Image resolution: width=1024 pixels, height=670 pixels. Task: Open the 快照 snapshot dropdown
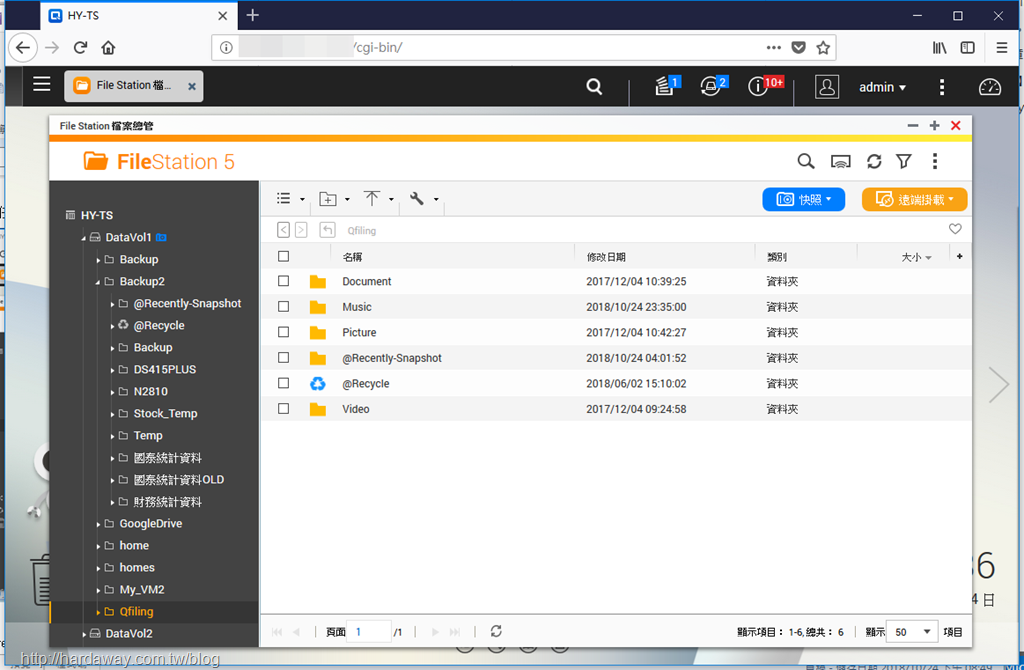pyautogui.click(x=803, y=199)
